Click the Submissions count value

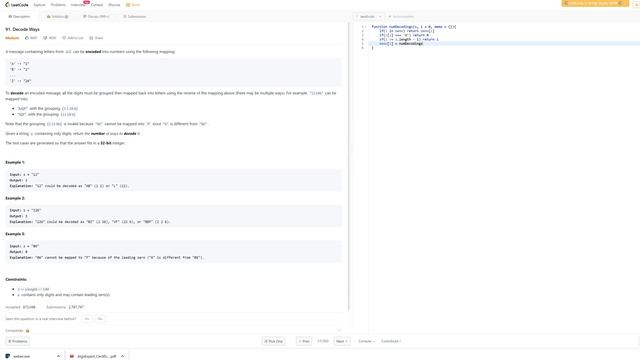[76, 307]
